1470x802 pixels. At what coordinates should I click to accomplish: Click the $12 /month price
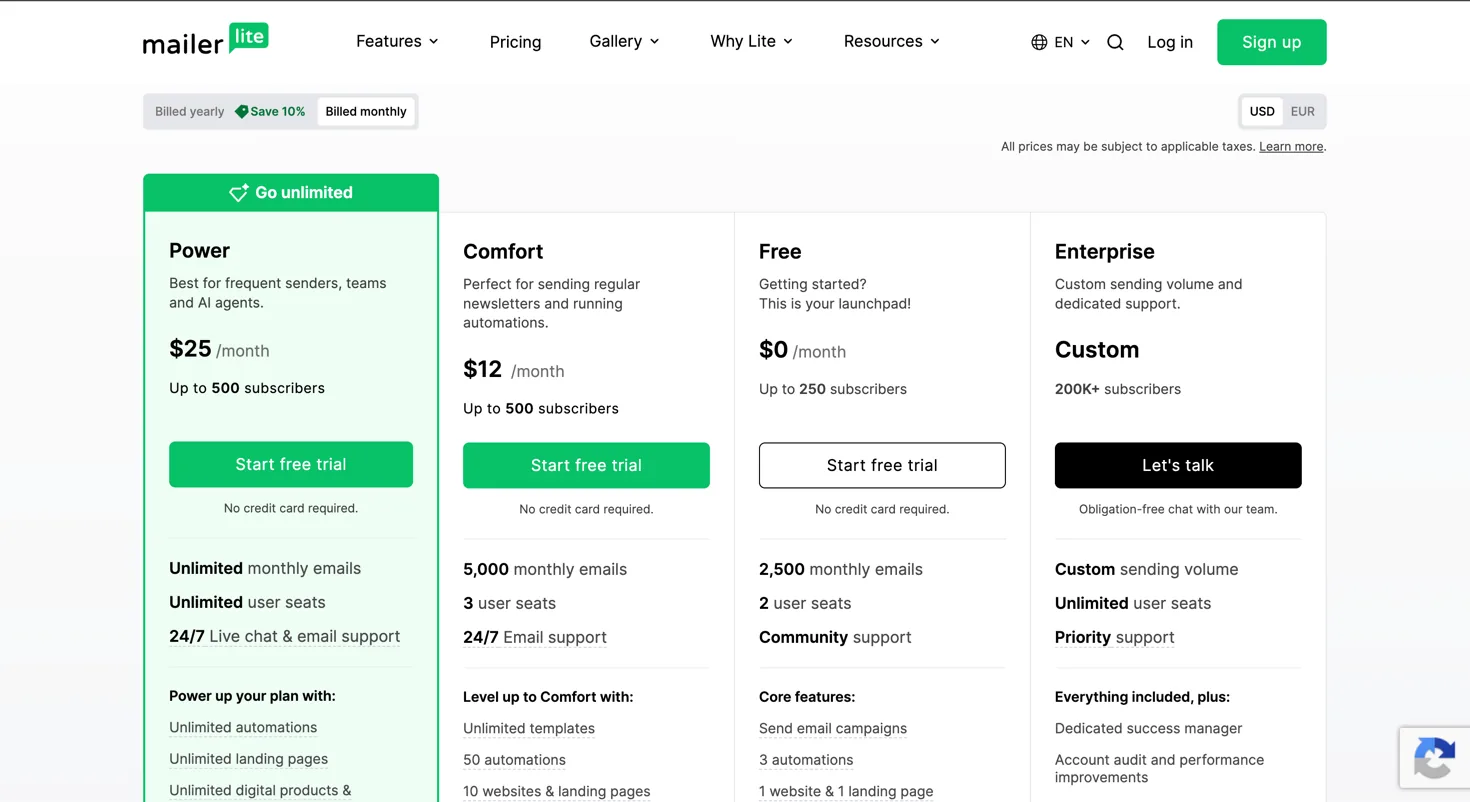click(513, 370)
